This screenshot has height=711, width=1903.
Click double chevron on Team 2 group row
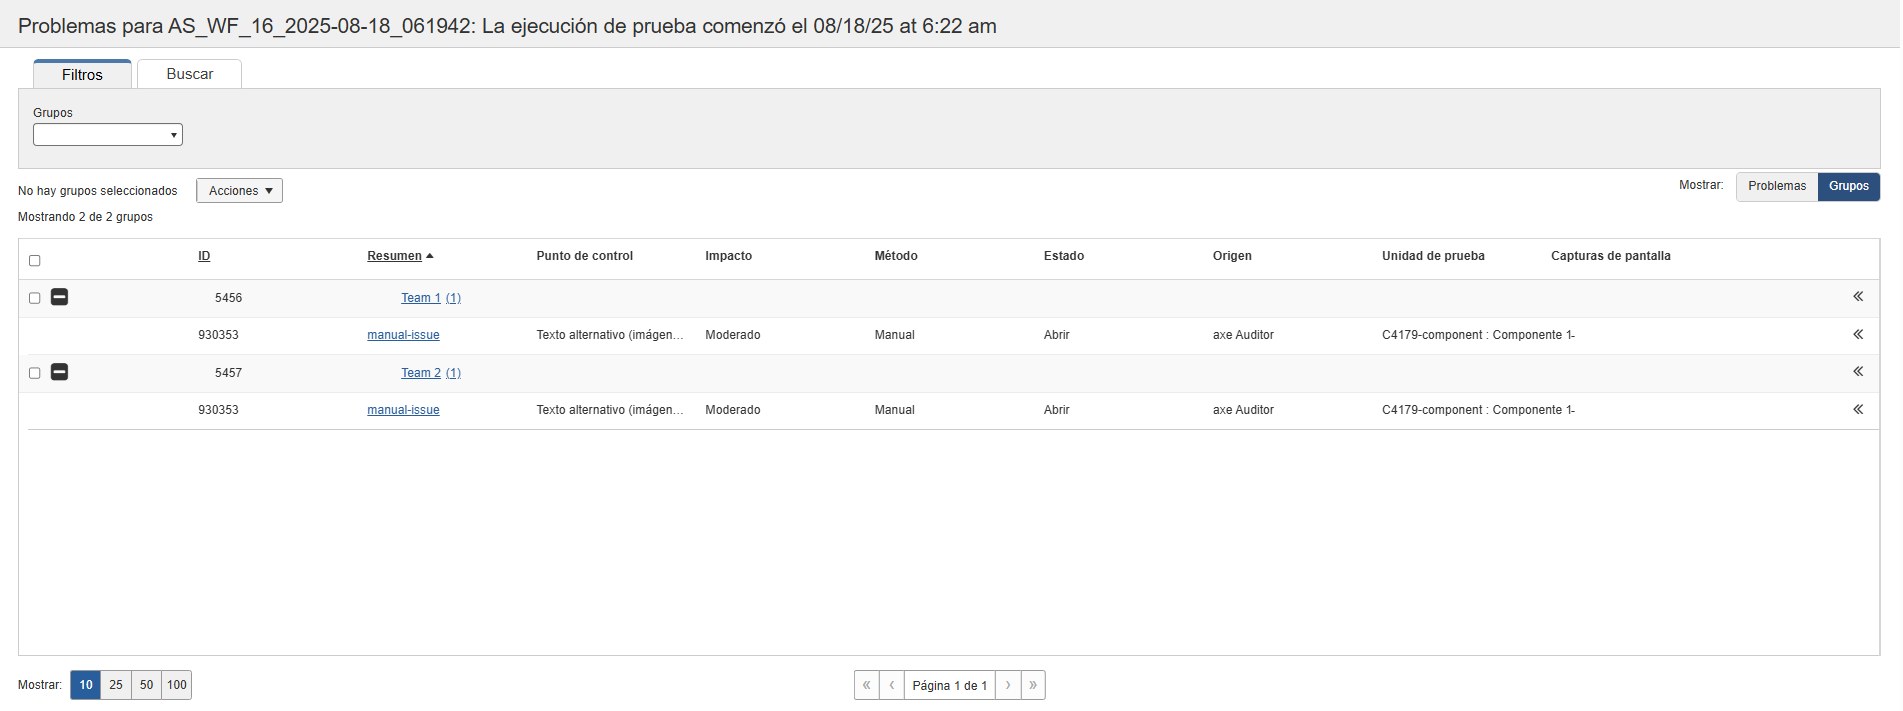(x=1857, y=372)
